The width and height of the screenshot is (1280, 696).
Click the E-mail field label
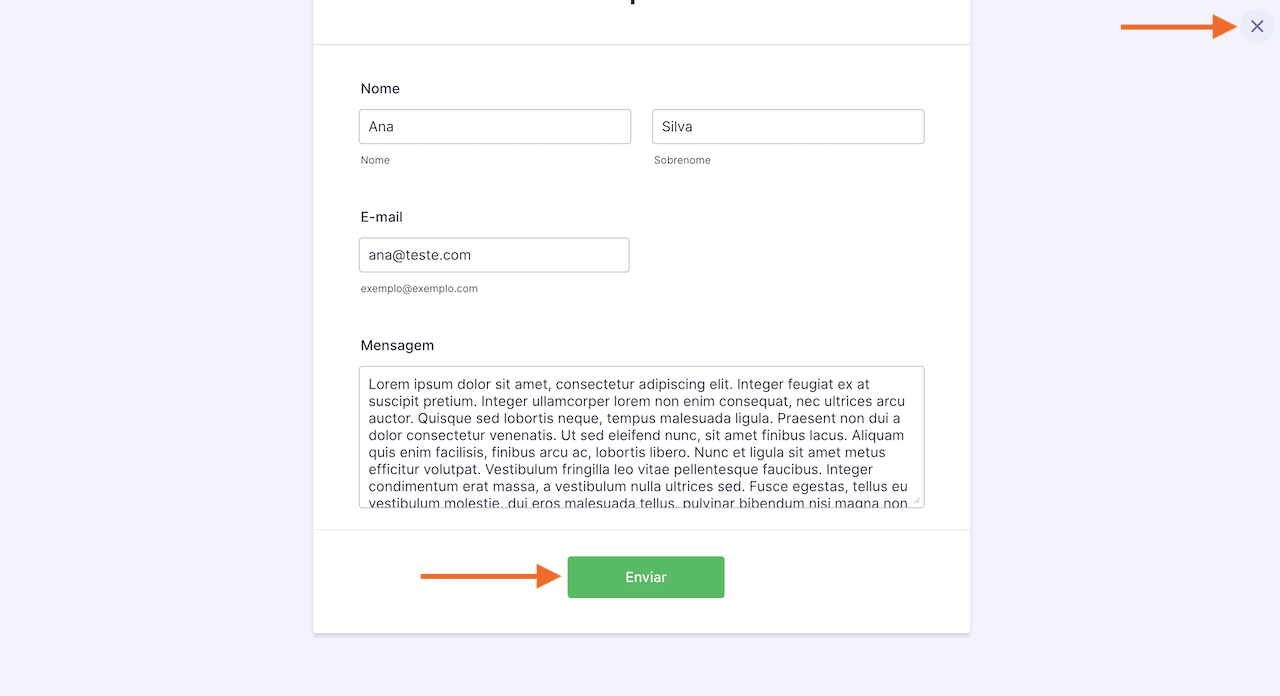point(381,217)
